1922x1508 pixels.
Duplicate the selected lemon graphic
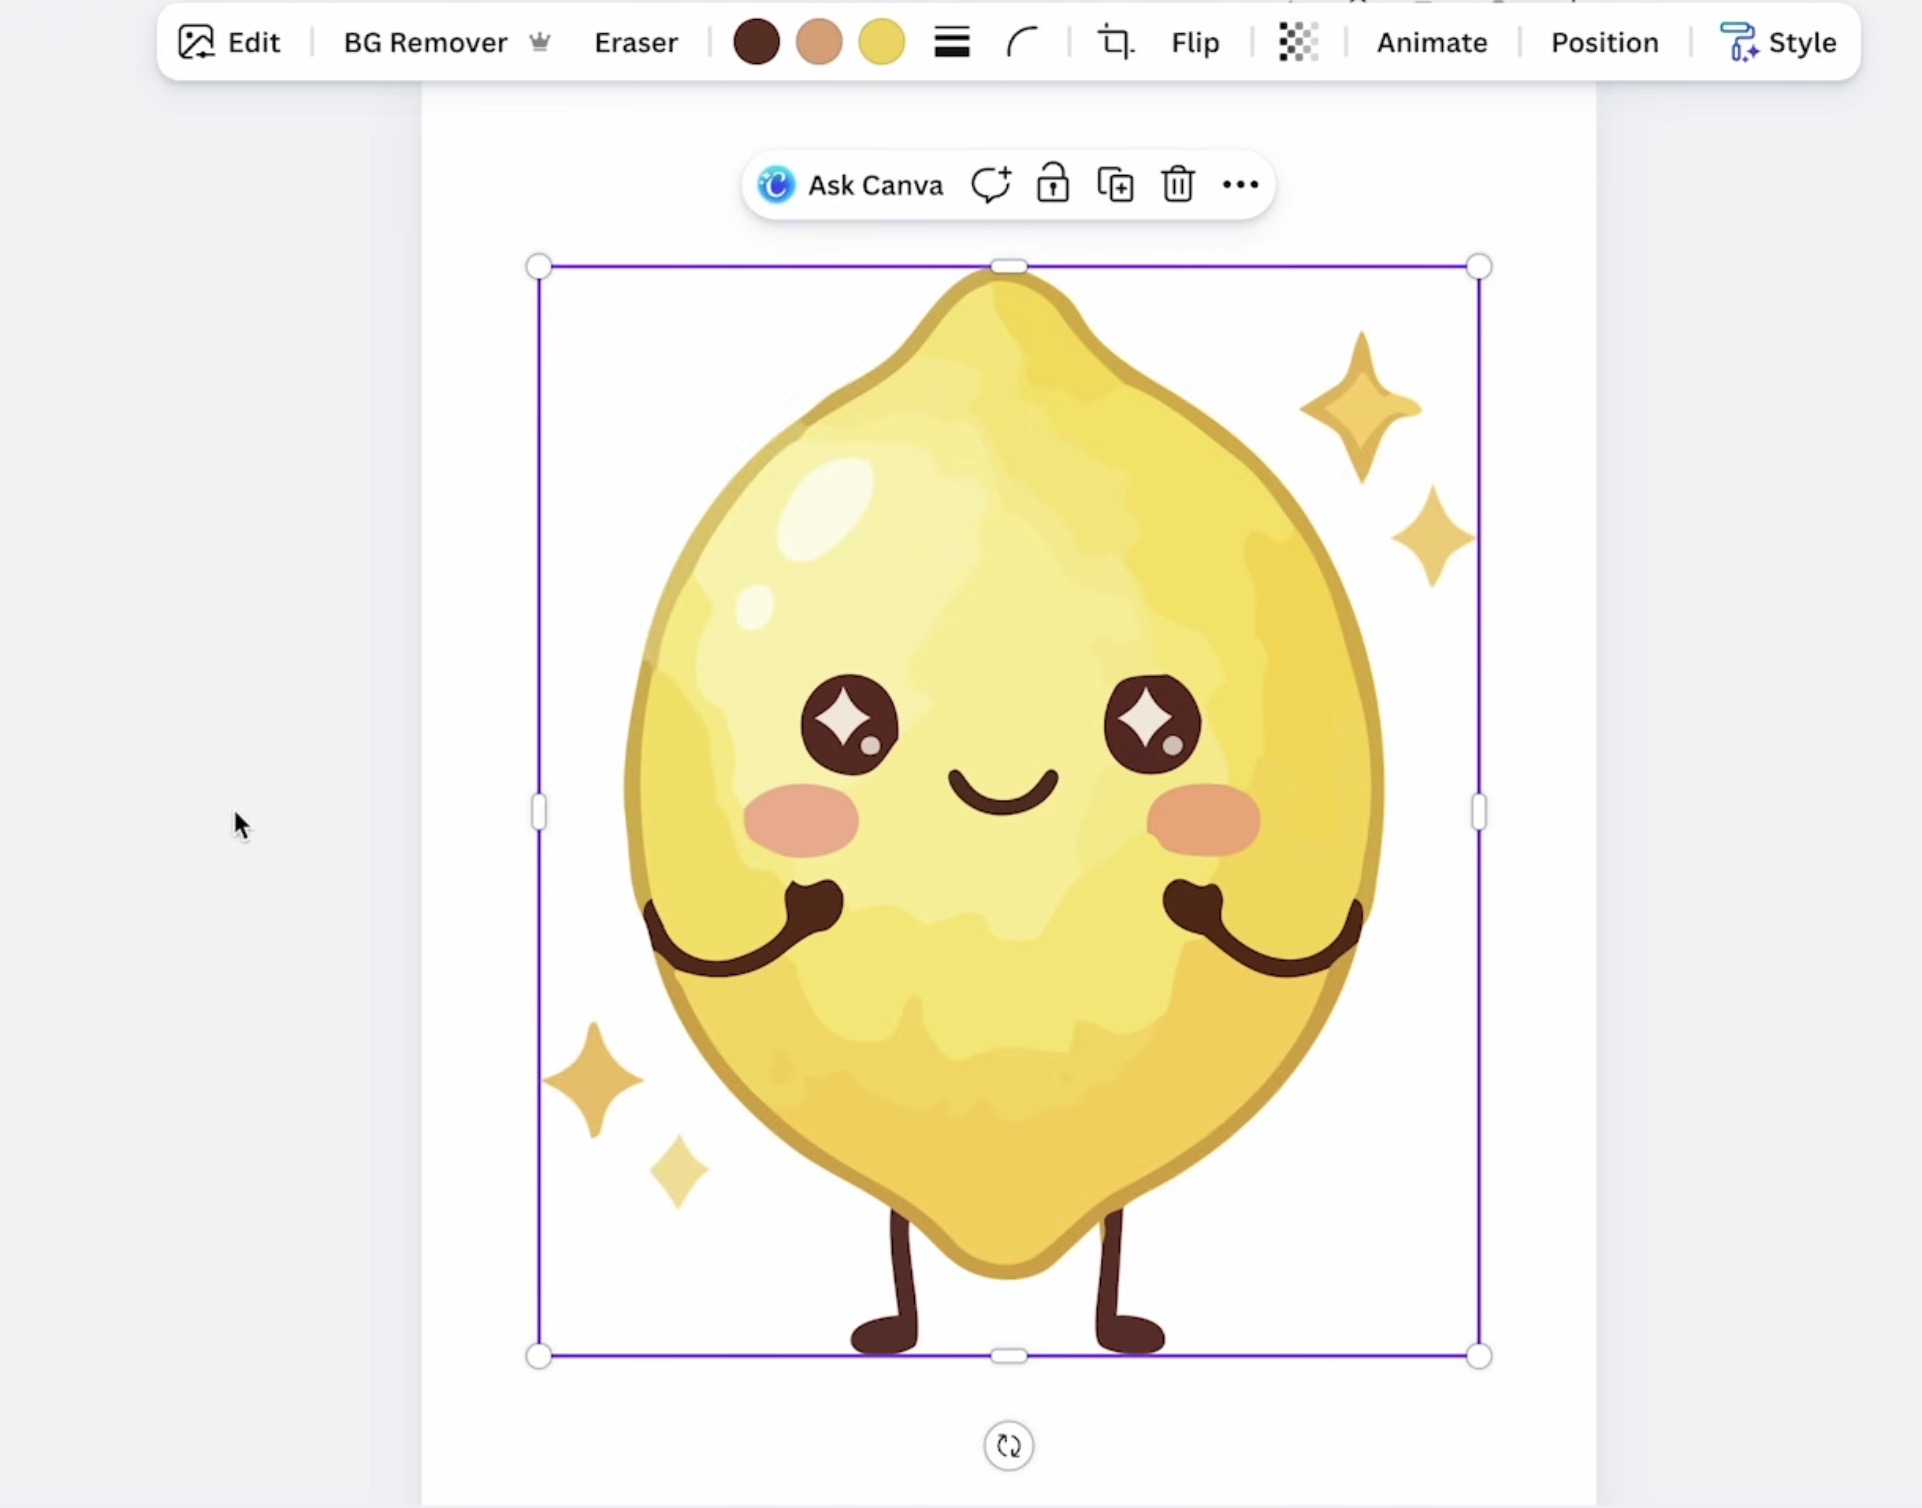pyautogui.click(x=1114, y=184)
